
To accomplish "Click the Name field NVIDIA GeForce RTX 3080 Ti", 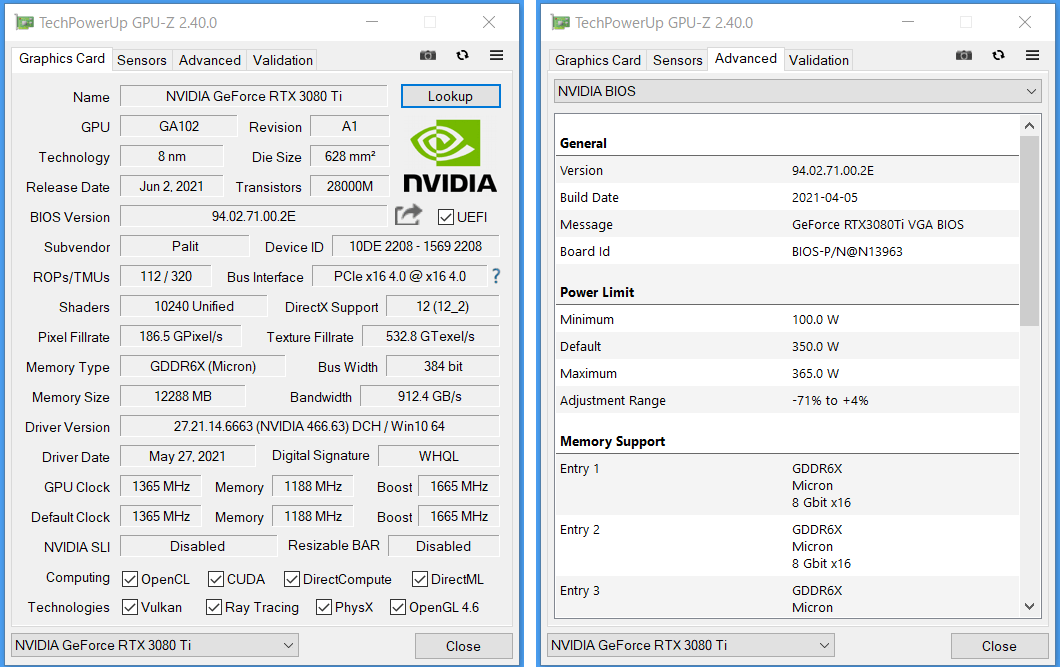I will [x=254, y=96].
